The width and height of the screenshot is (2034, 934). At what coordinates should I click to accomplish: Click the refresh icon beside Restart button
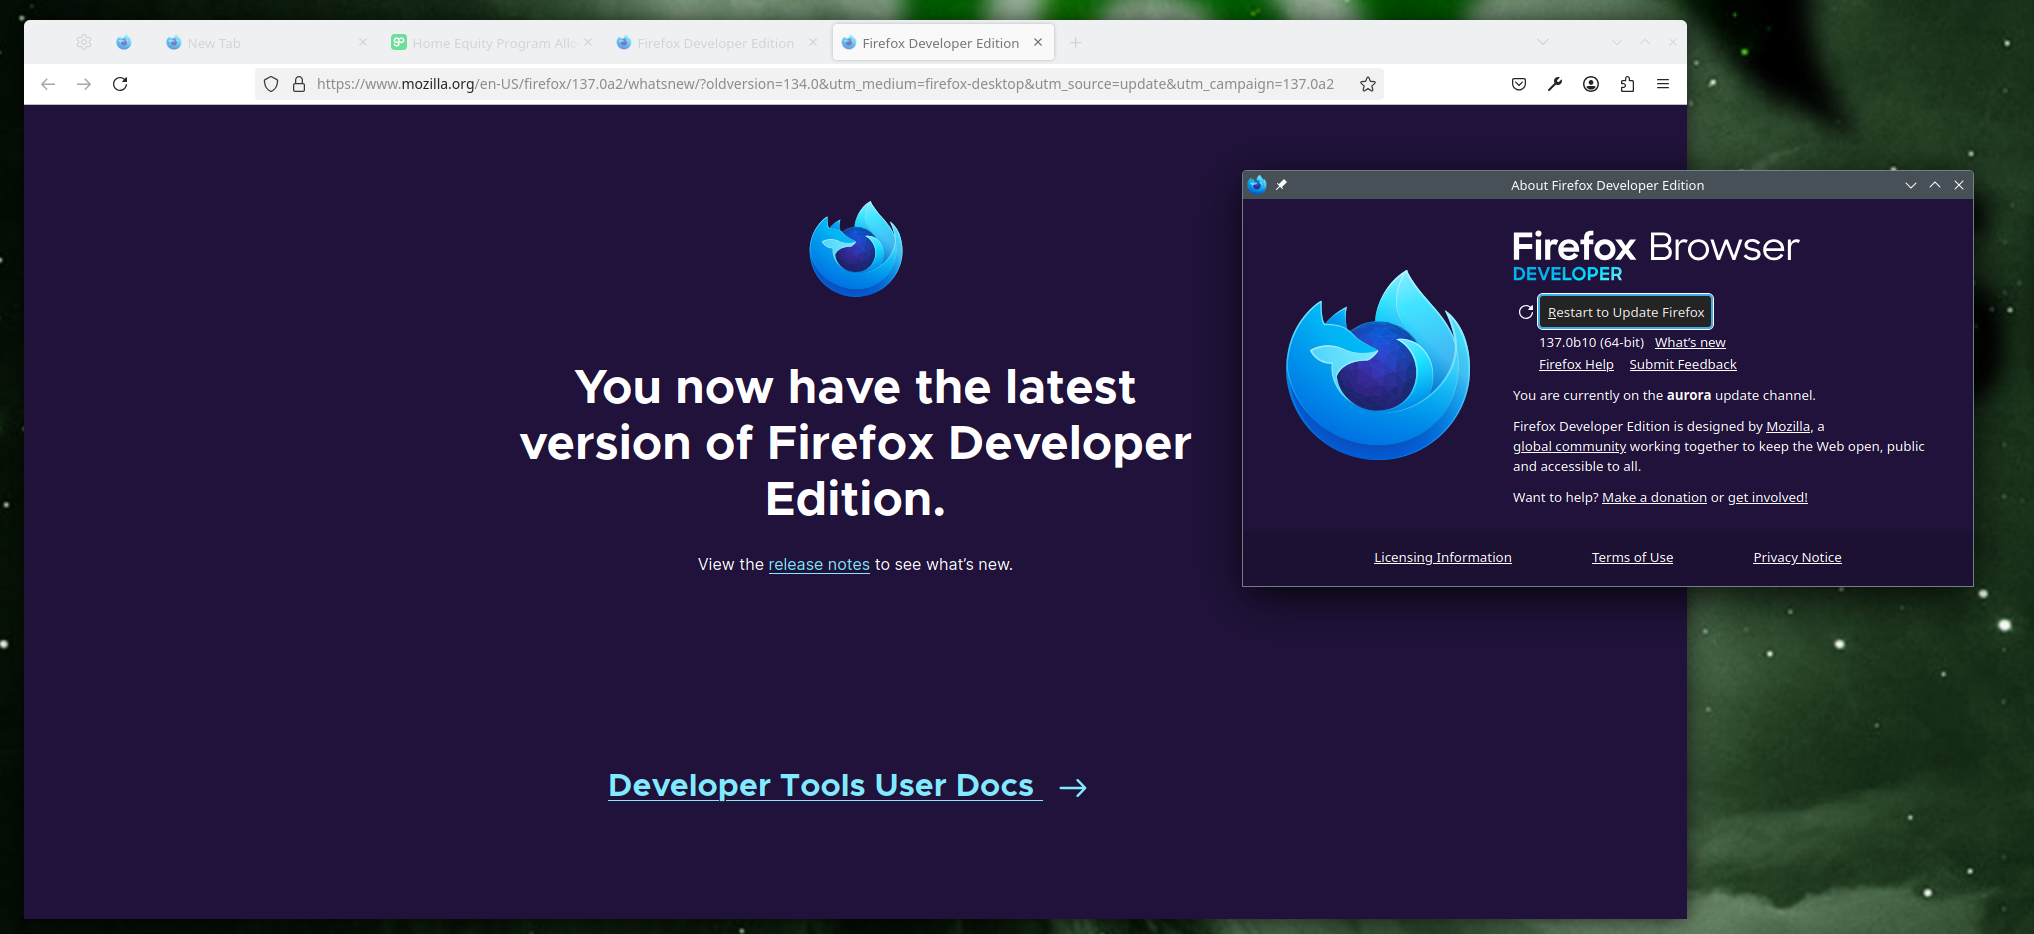pos(1526,312)
